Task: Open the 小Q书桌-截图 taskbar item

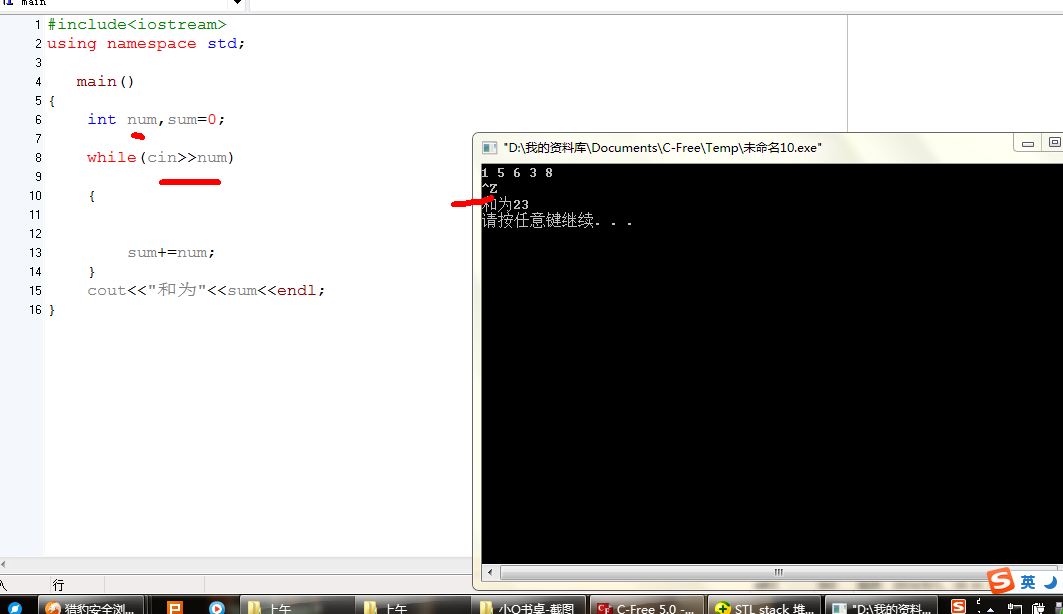Action: [x=527, y=607]
